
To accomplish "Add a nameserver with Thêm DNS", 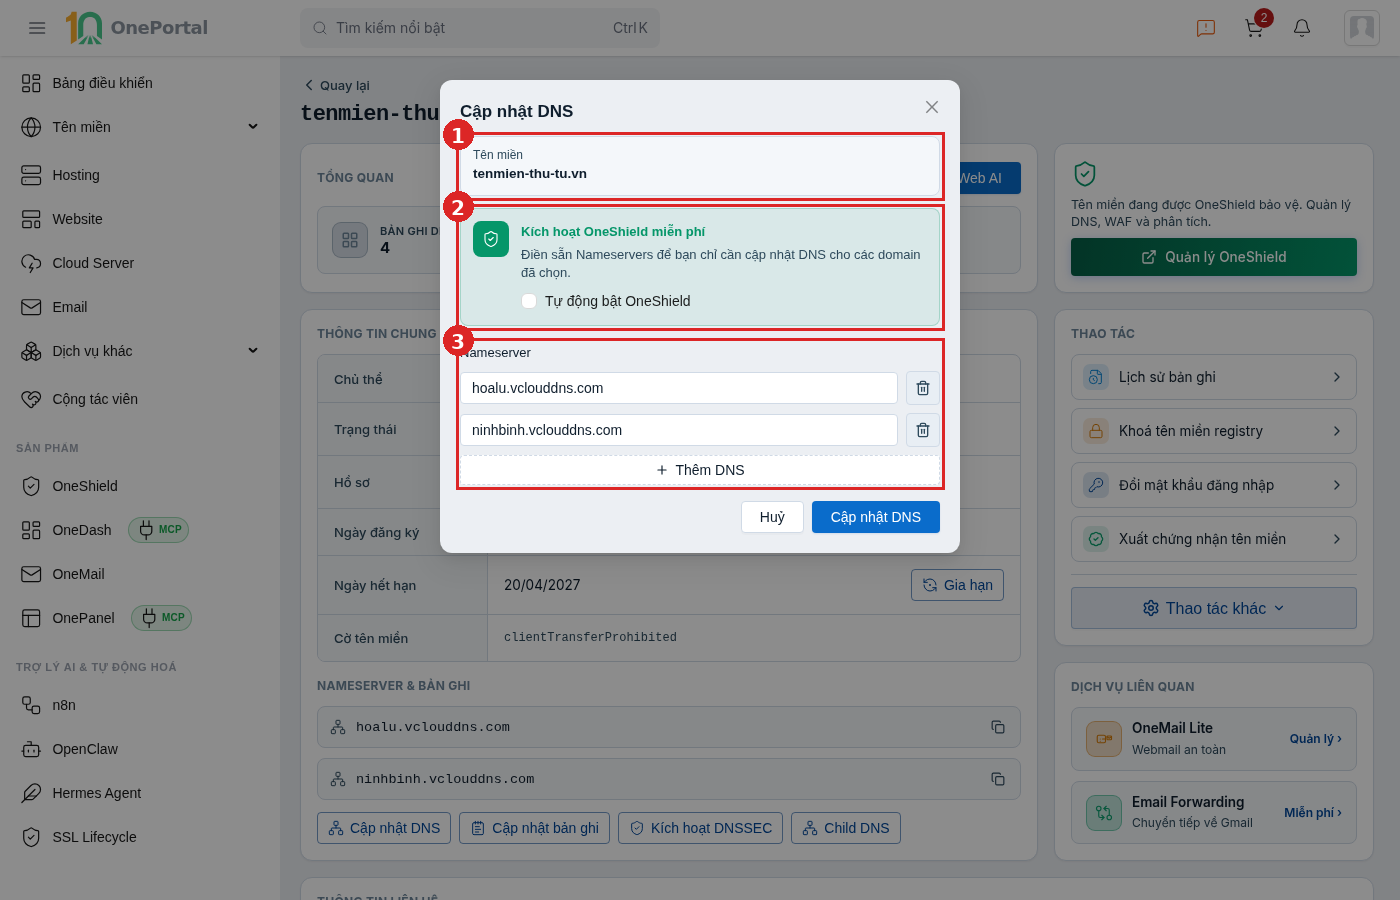I will click(x=700, y=470).
